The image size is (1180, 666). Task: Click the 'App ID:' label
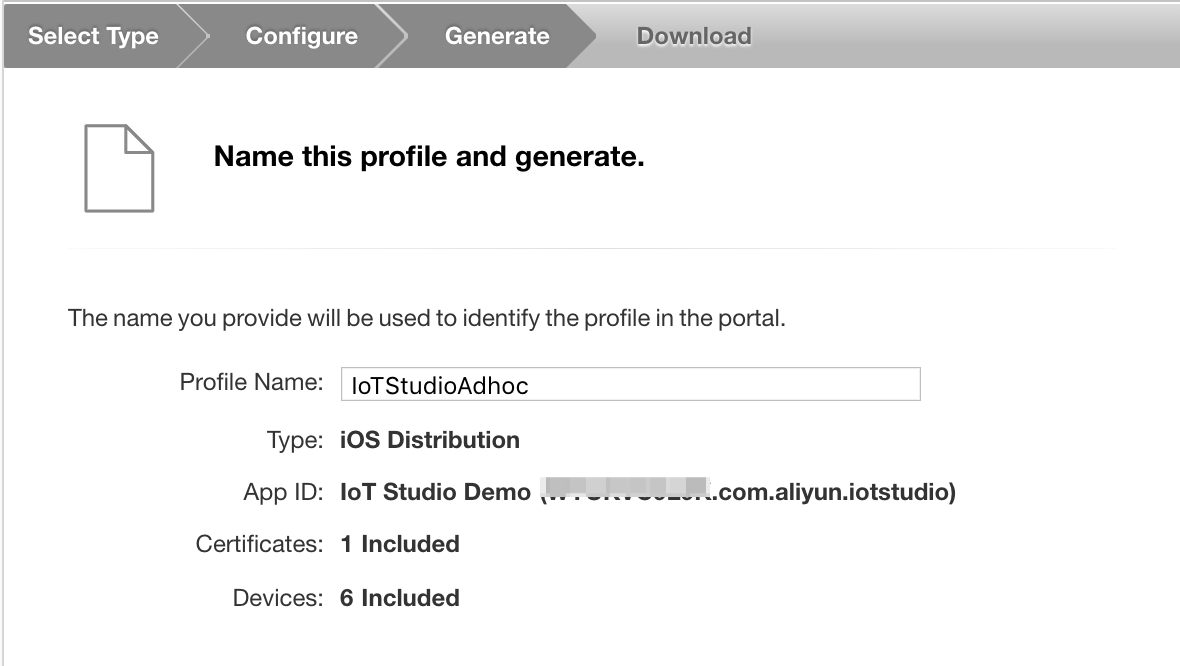pos(283,492)
